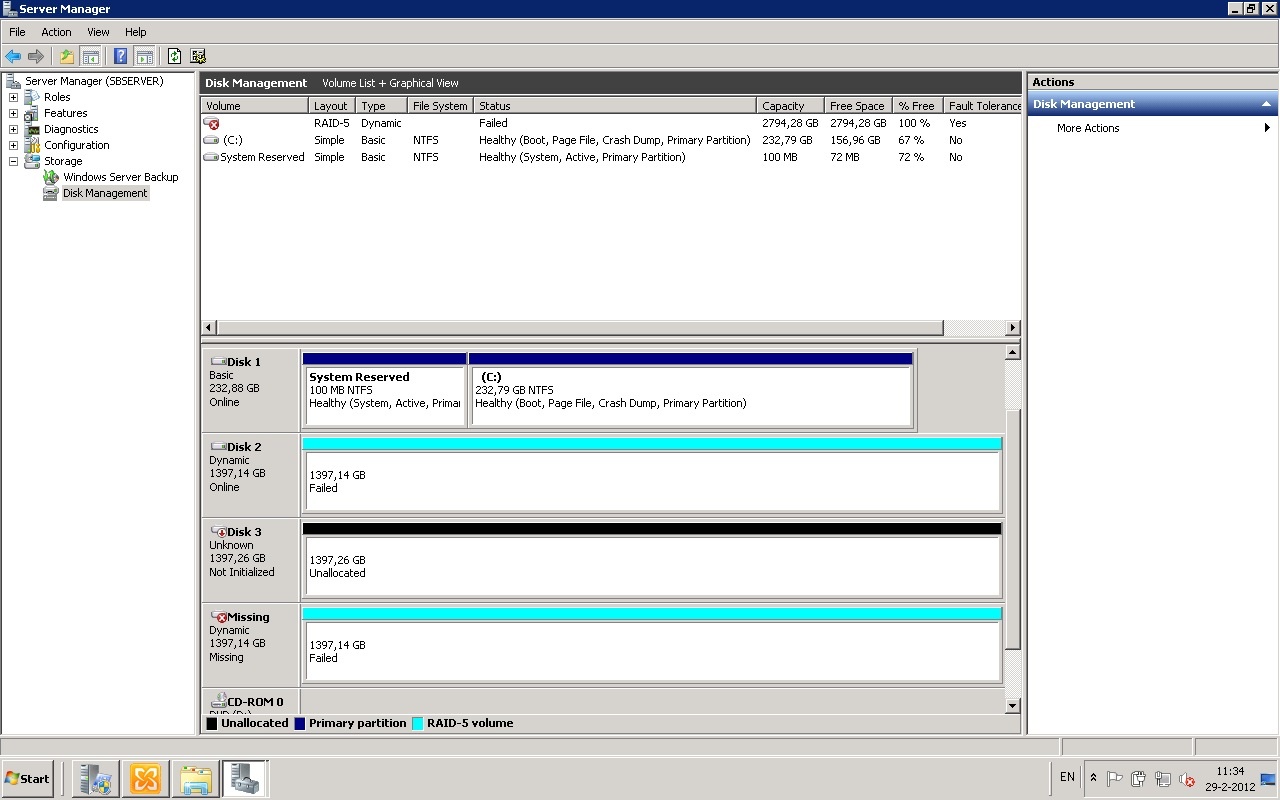Open Help using the blue question mark icon
Viewport: 1280px width, 800px height.
click(120, 55)
